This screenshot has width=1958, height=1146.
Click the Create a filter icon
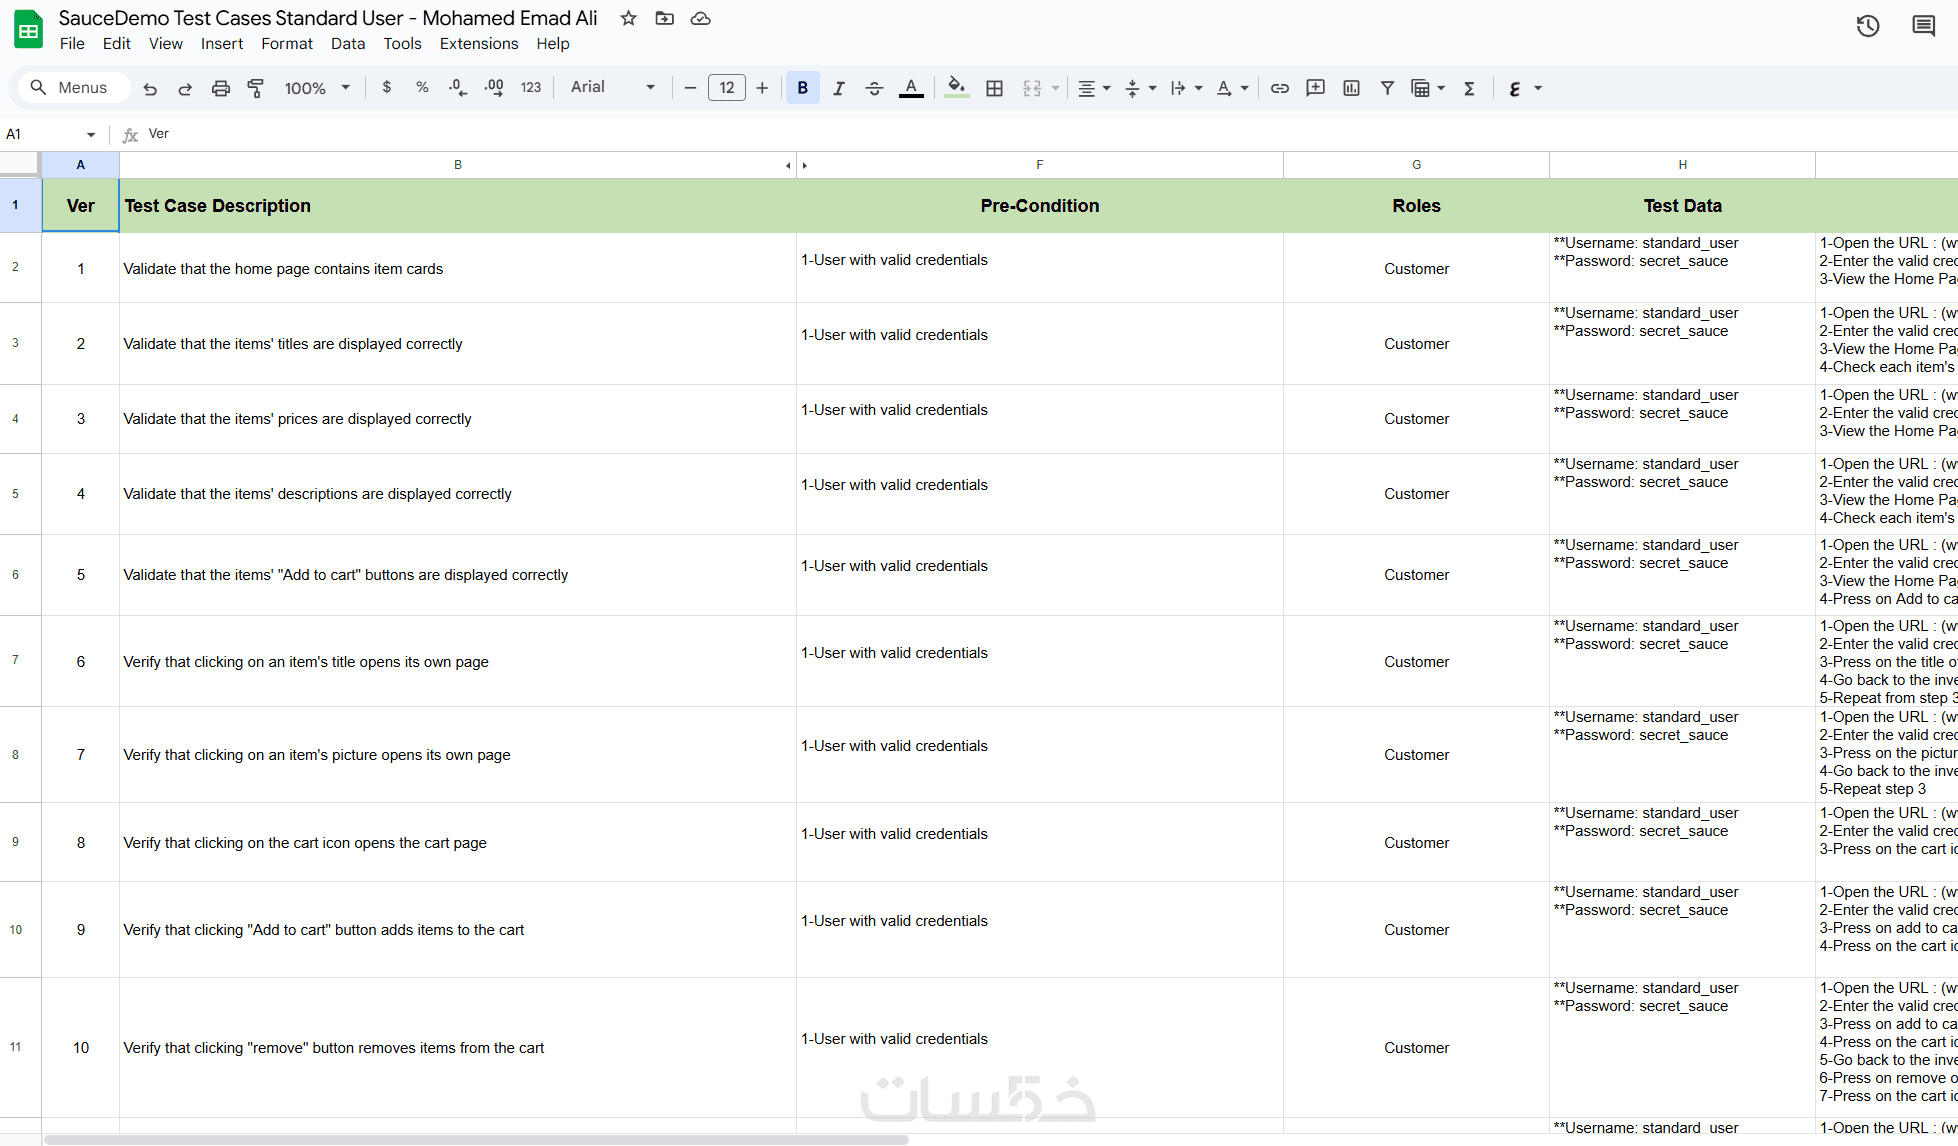(x=1387, y=88)
